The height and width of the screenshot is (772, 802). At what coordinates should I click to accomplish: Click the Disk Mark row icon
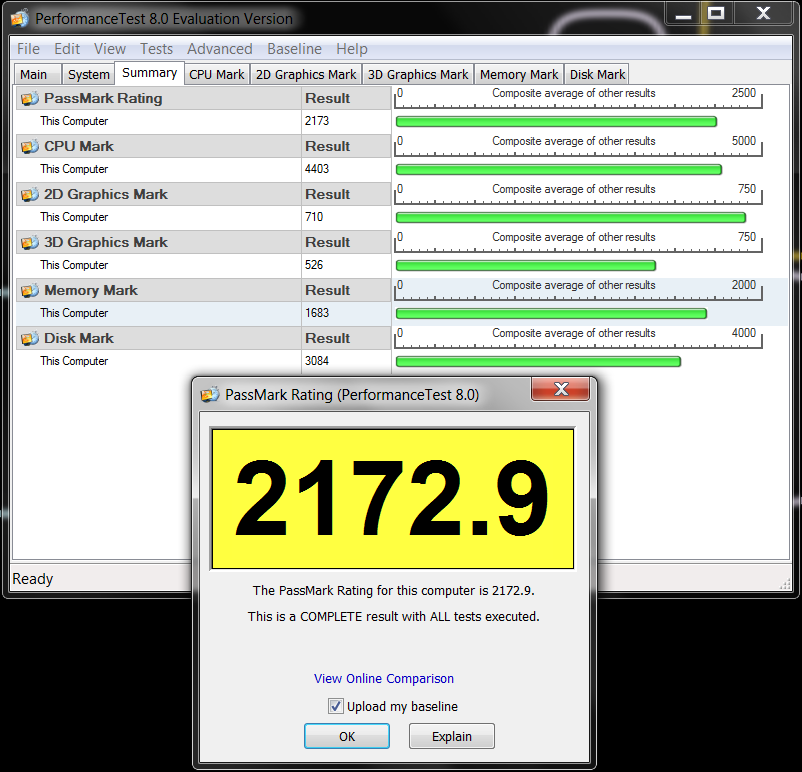(x=30, y=339)
